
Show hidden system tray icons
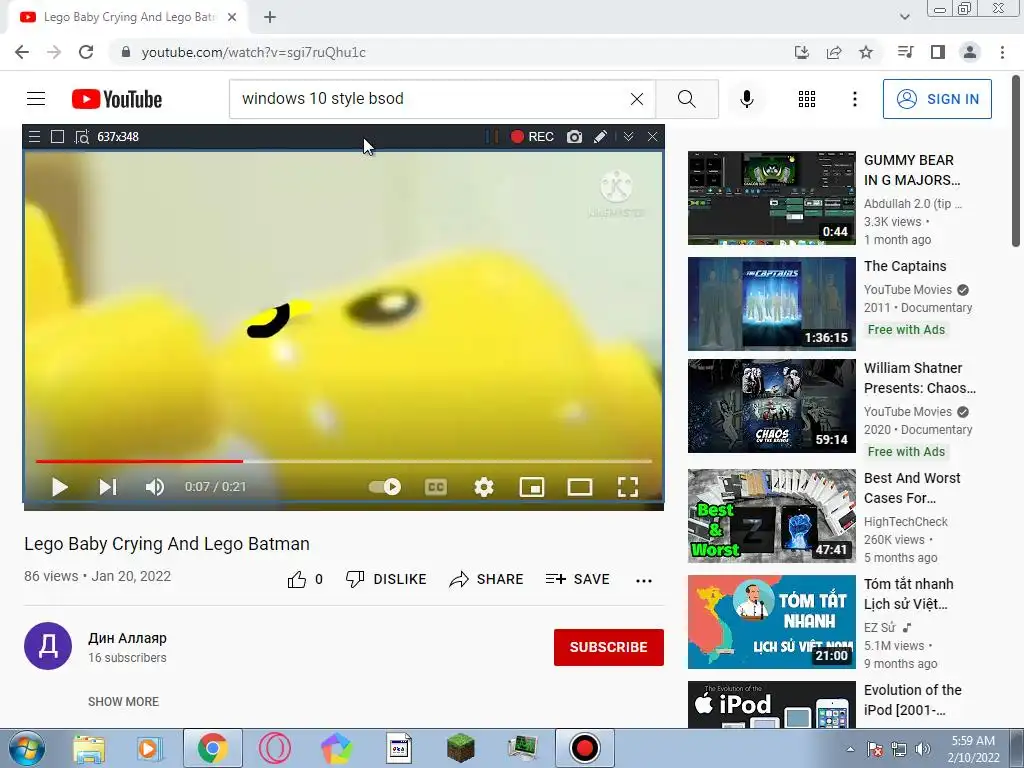850,749
